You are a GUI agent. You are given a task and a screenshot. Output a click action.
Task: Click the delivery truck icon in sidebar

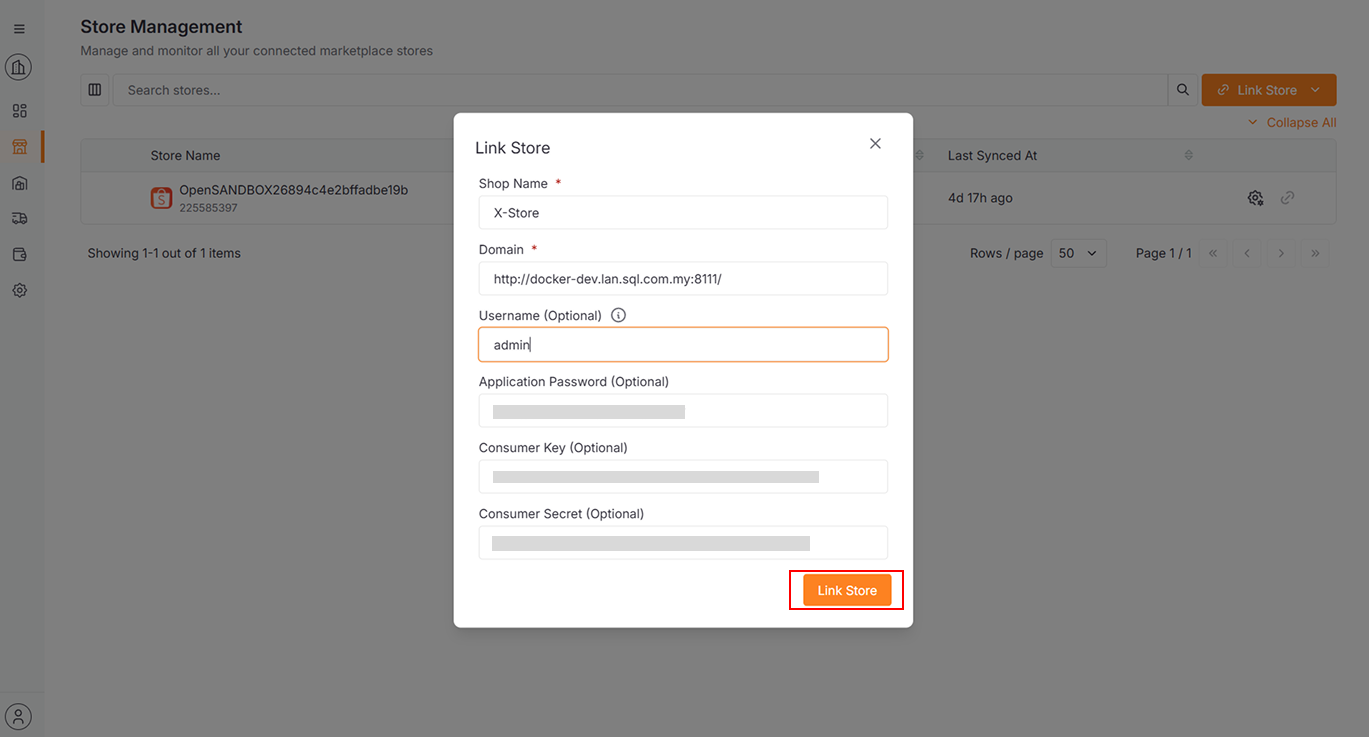tap(19, 218)
